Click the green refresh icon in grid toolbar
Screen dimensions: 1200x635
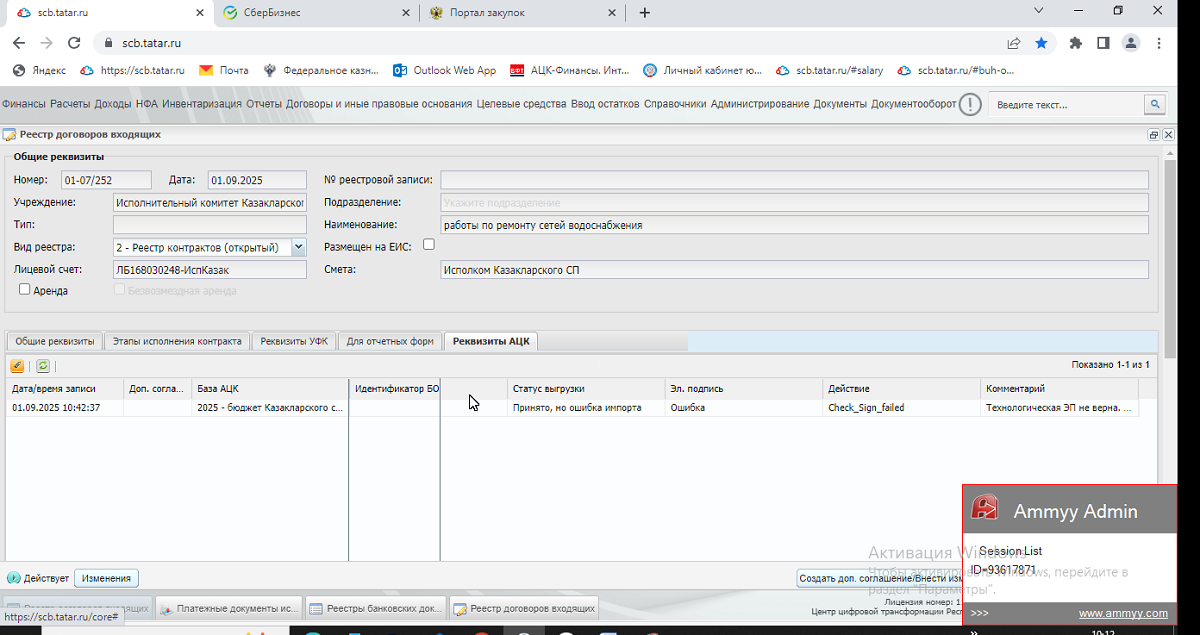coord(43,366)
